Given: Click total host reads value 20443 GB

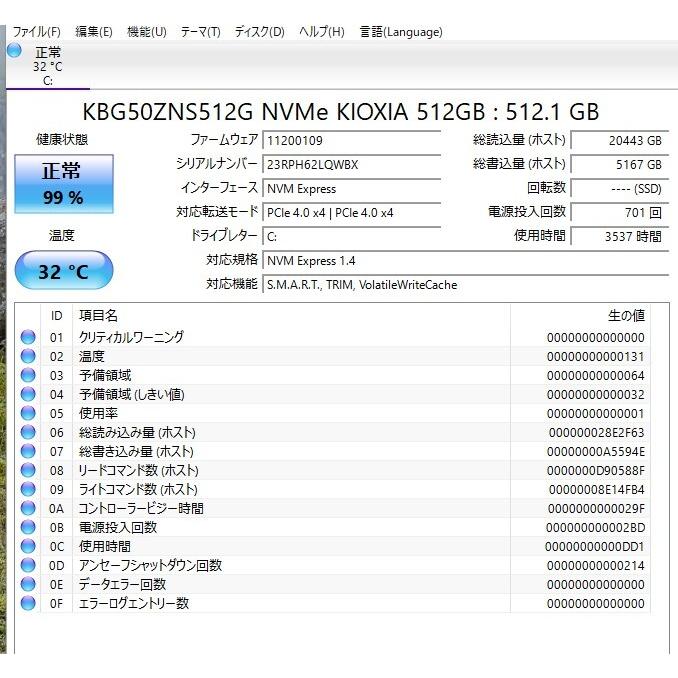Looking at the screenshot, I should (x=620, y=141).
